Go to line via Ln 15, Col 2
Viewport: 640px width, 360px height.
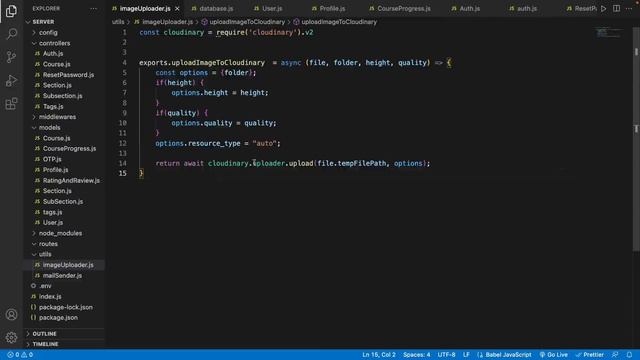point(379,355)
